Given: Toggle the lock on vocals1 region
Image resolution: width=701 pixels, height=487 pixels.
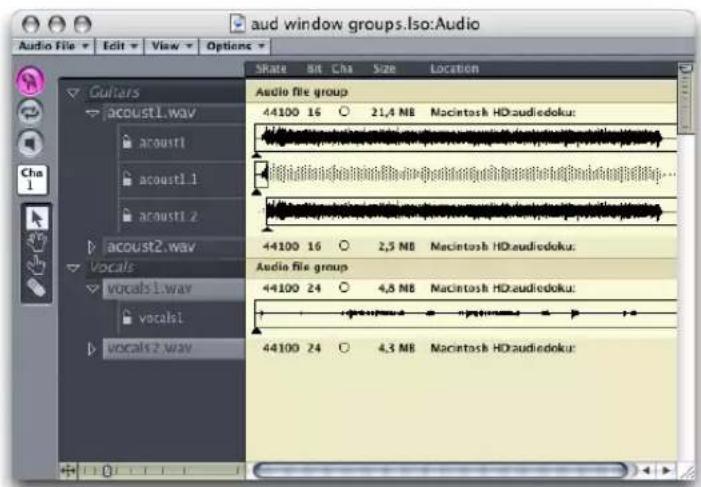Looking at the screenshot, I should [x=127, y=318].
